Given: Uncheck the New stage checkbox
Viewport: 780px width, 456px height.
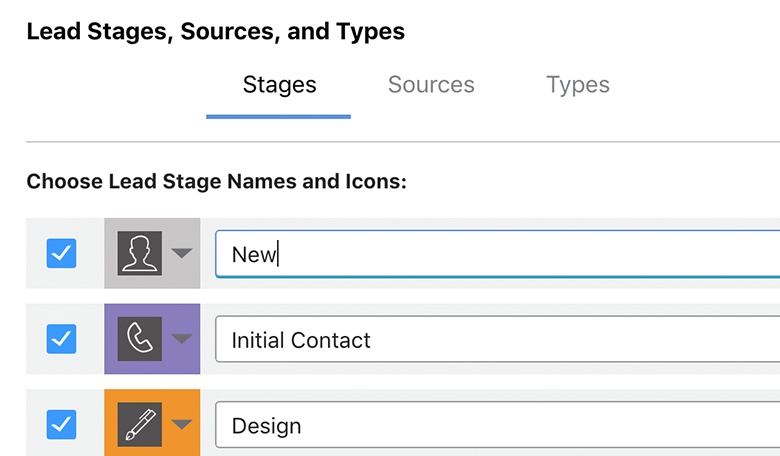Looking at the screenshot, I should [x=62, y=254].
